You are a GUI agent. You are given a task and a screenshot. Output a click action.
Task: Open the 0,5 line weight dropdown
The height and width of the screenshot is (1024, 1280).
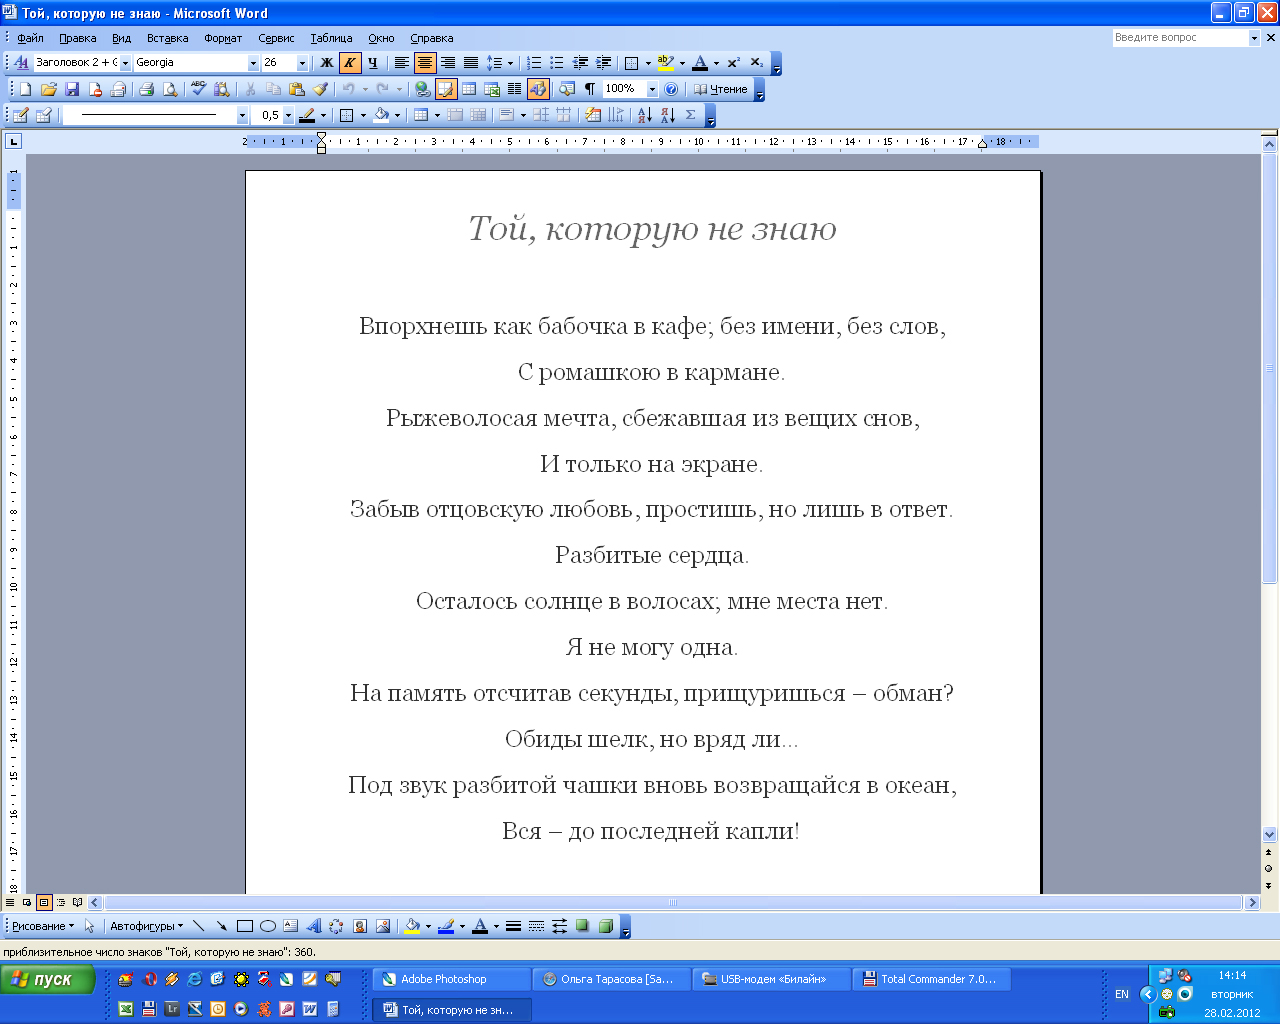288,115
